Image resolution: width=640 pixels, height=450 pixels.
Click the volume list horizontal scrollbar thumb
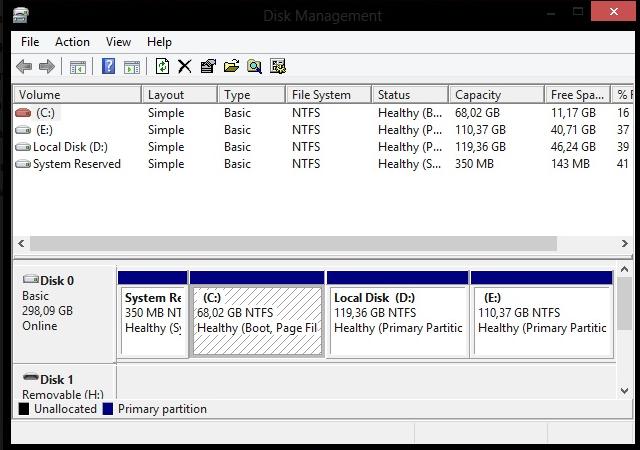293,244
